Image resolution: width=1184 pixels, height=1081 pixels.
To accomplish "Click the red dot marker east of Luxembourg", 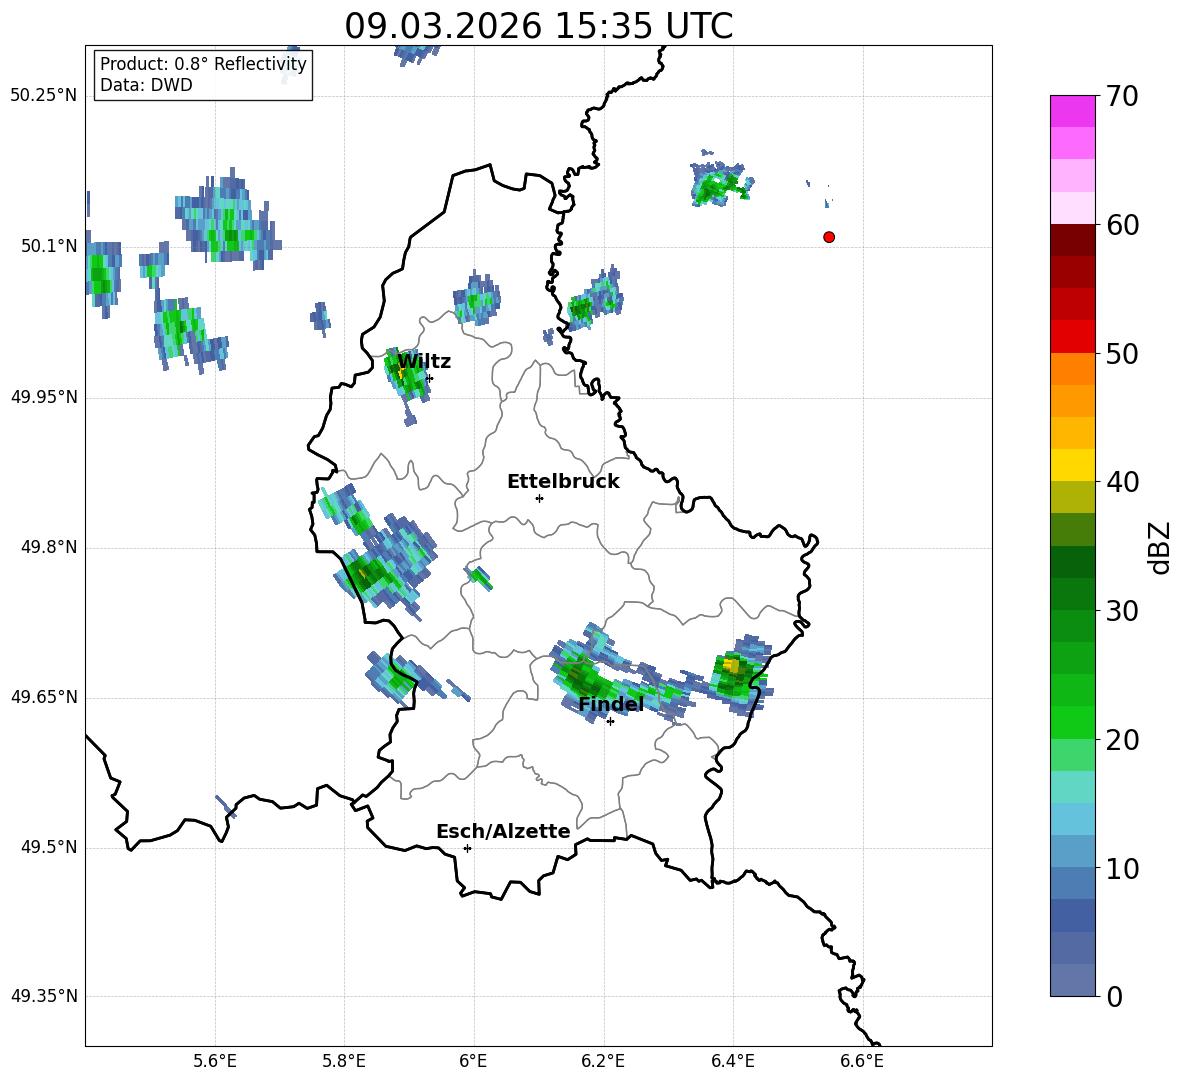I will coord(828,237).
